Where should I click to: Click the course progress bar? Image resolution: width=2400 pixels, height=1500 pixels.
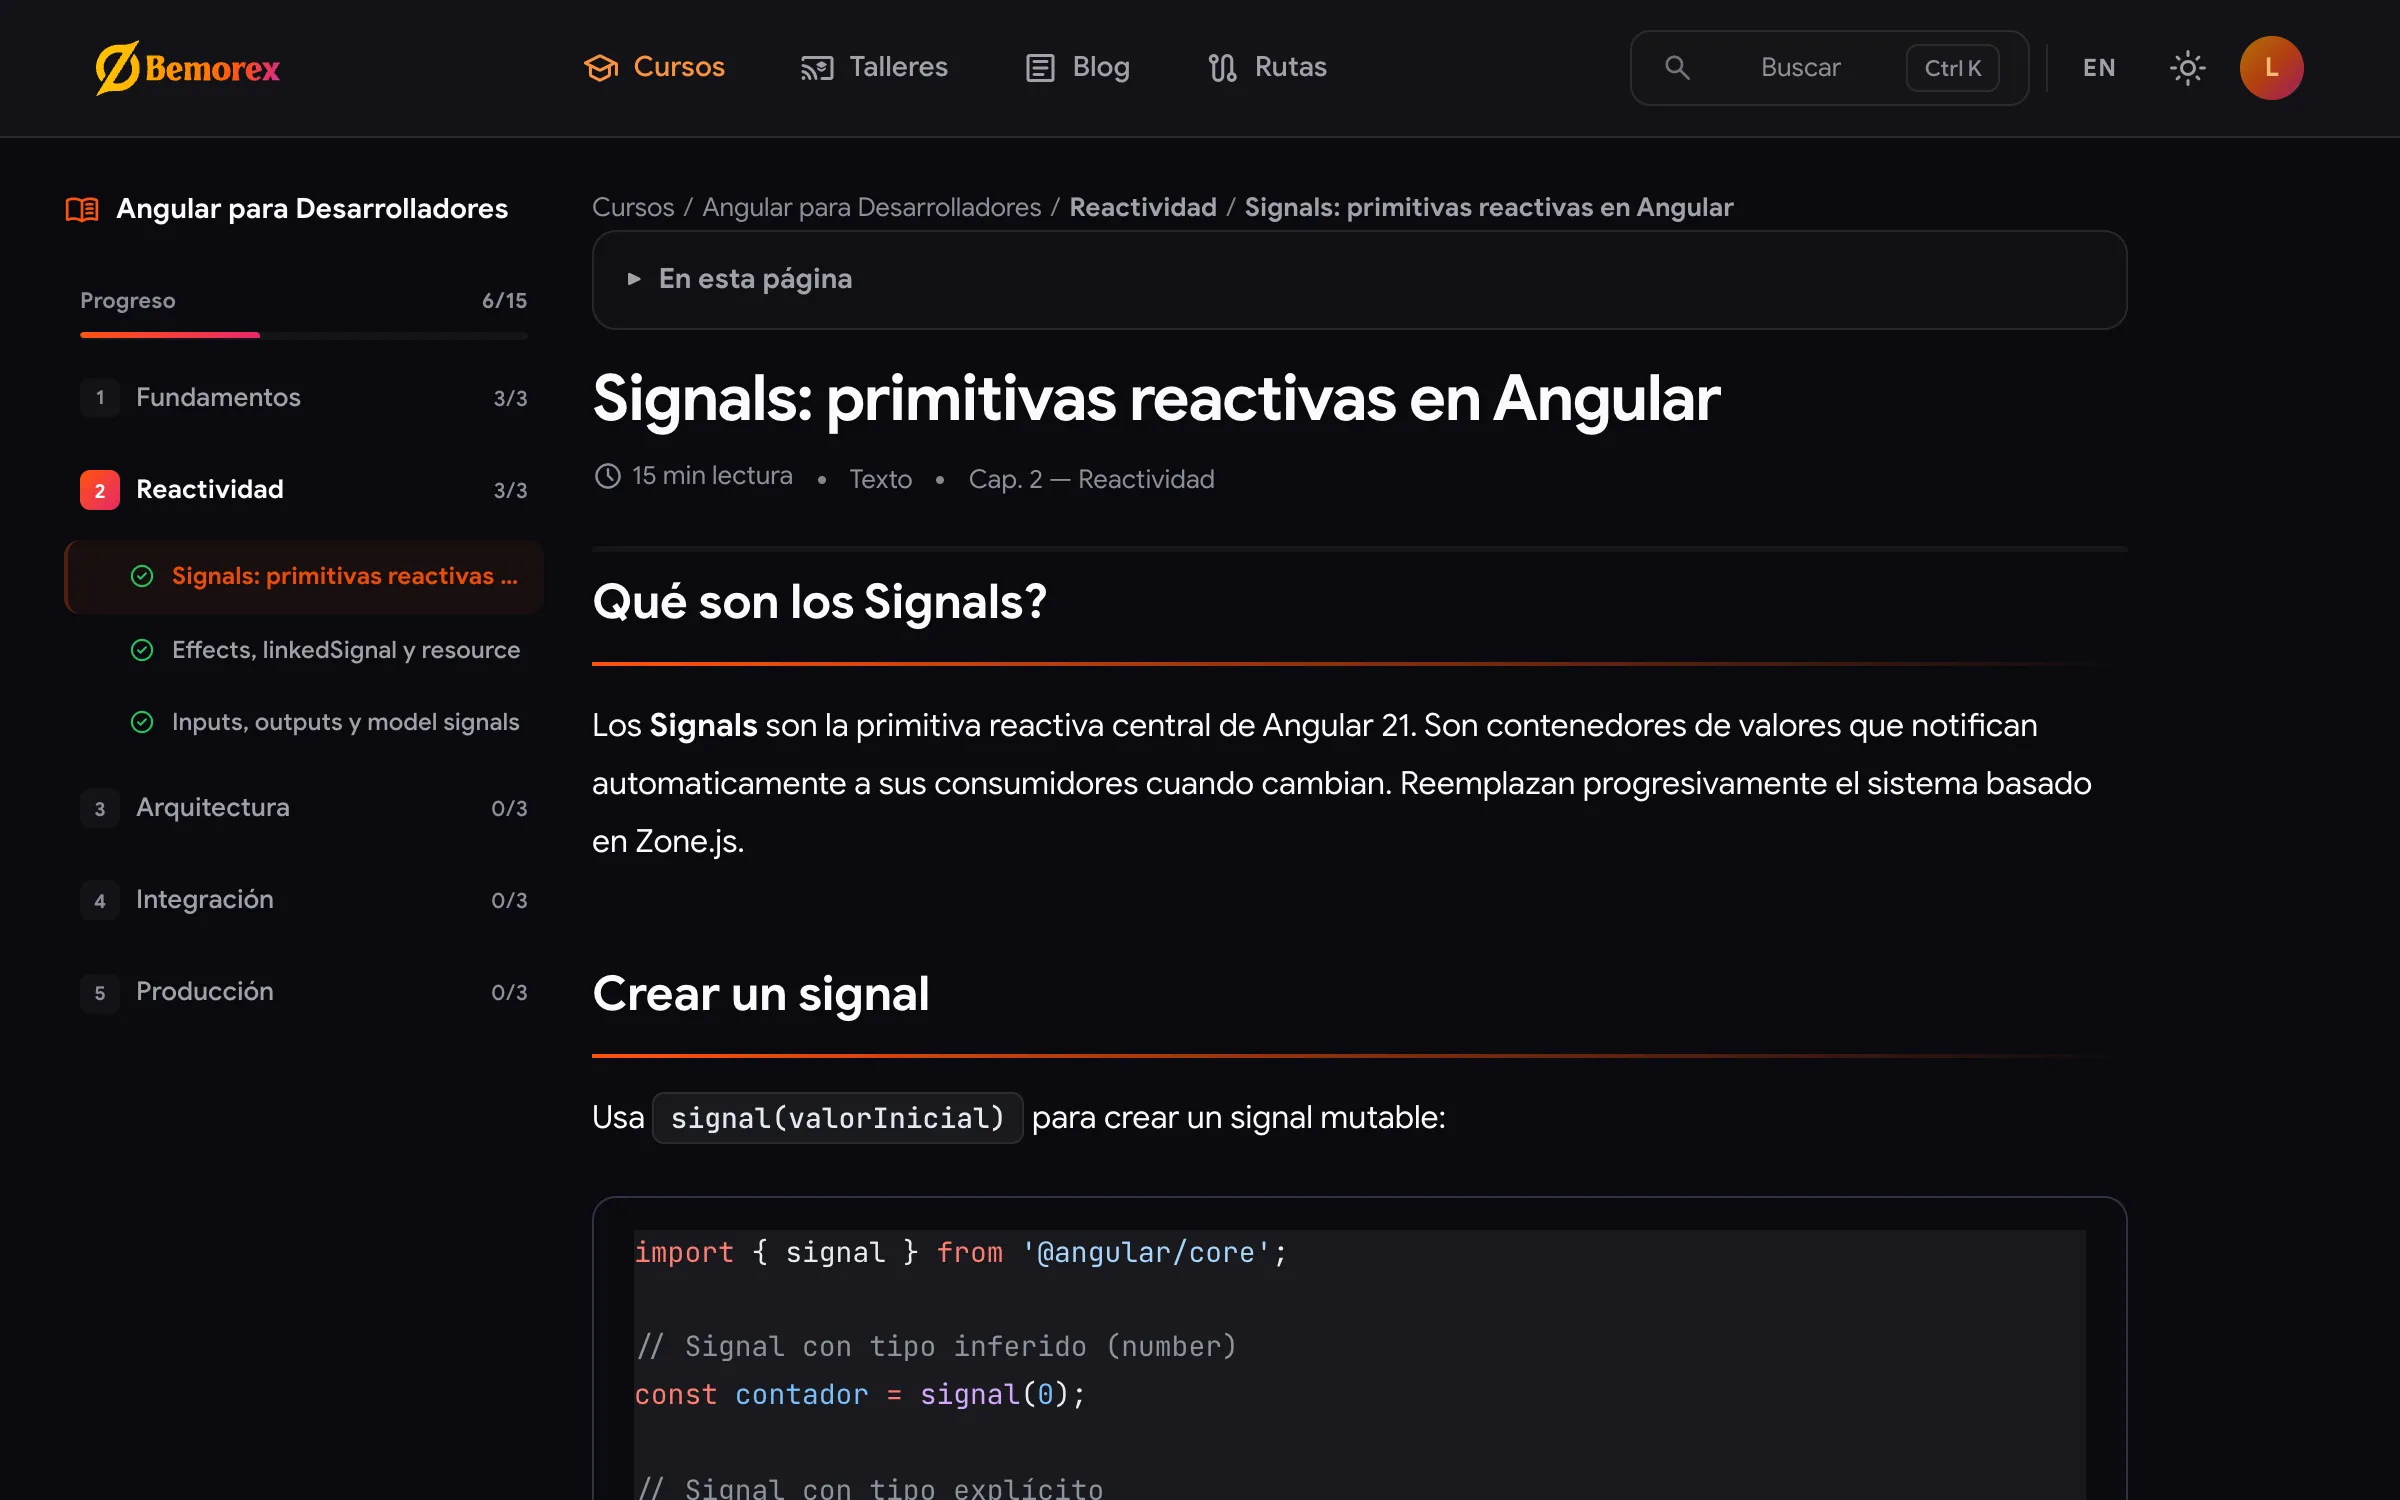pos(304,335)
